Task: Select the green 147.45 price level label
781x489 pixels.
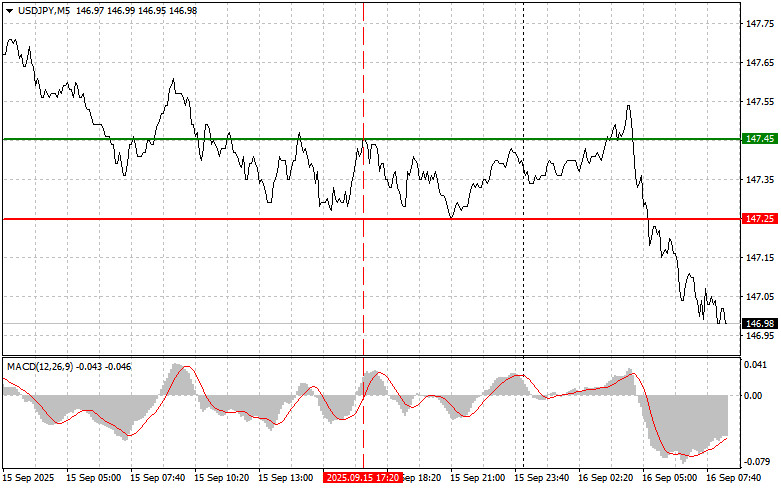Action: click(759, 139)
